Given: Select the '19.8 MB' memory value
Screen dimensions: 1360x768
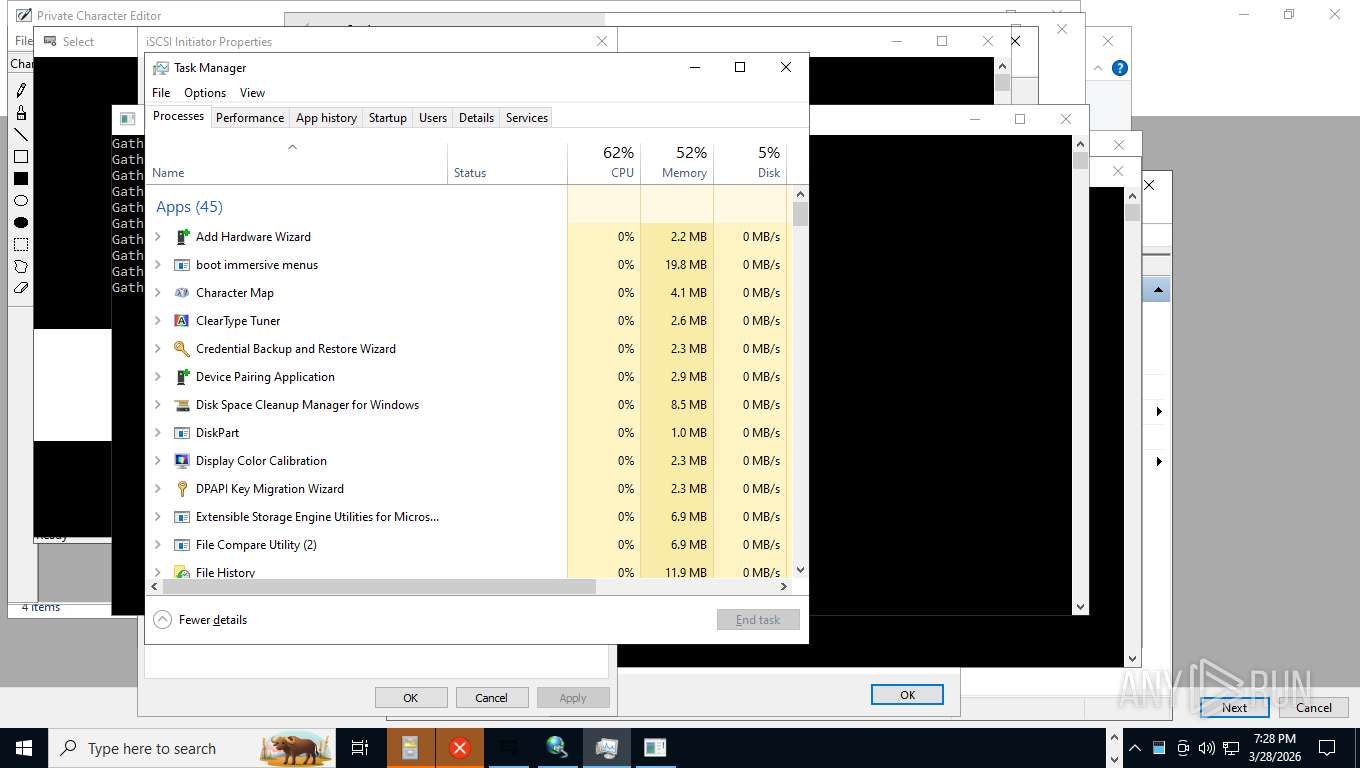Looking at the screenshot, I should coord(685,265).
